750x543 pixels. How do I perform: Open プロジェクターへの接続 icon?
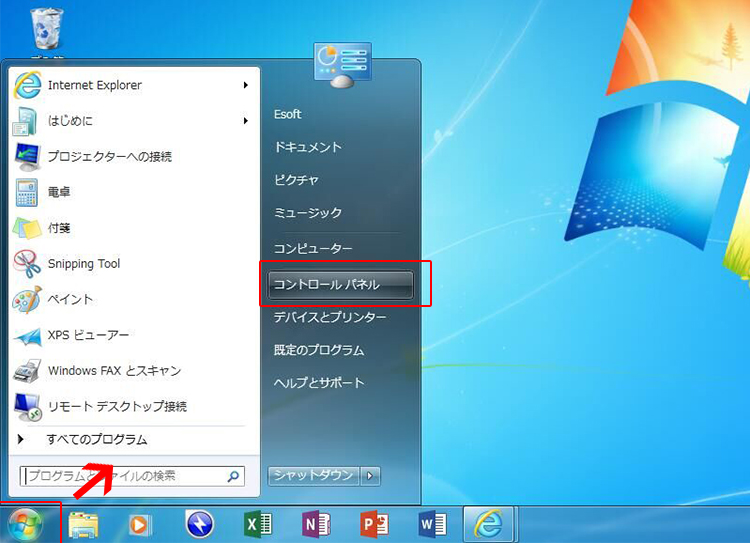click(27, 156)
